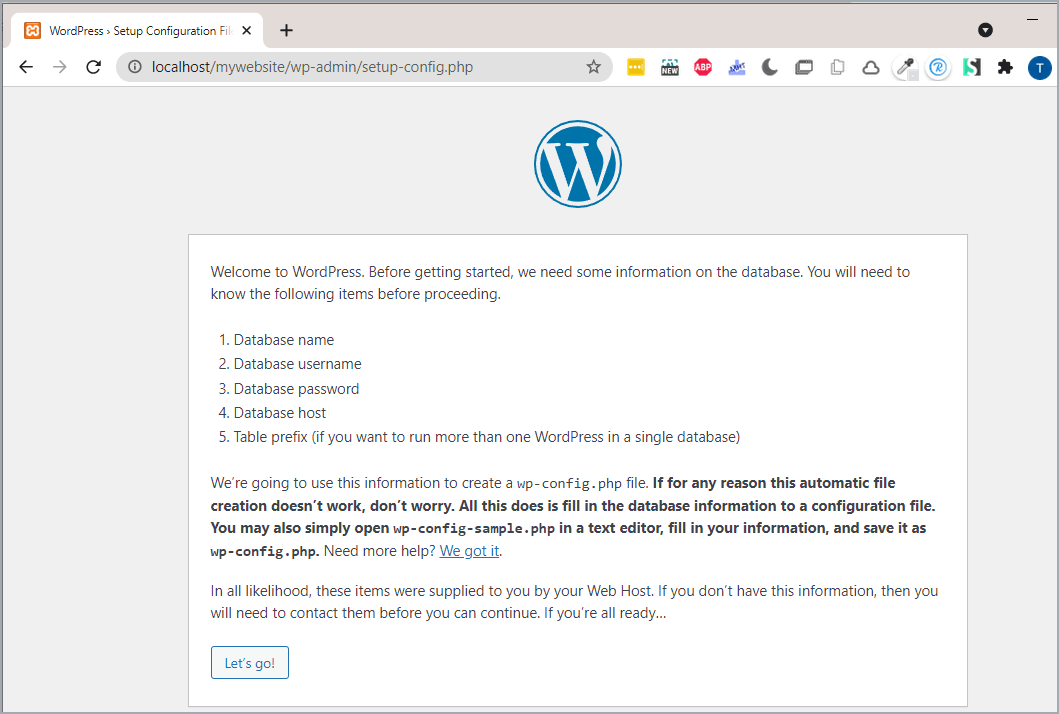Open a new tab with plus button
The height and width of the screenshot is (714, 1059).
point(286,30)
